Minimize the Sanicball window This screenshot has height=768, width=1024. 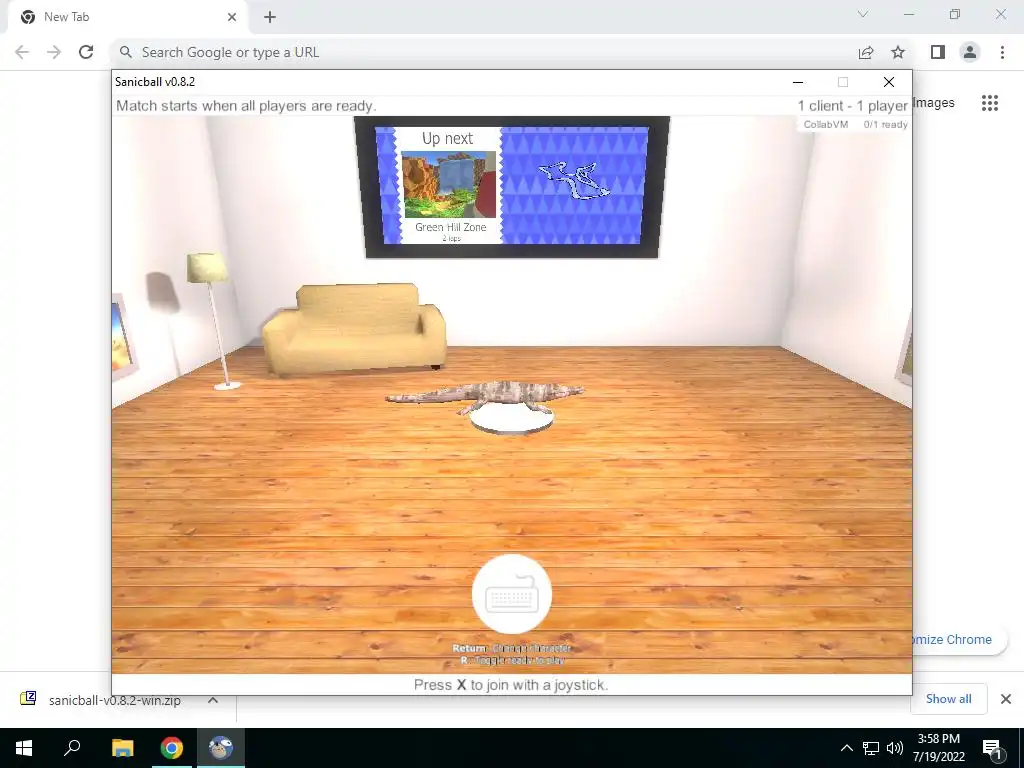[797, 82]
